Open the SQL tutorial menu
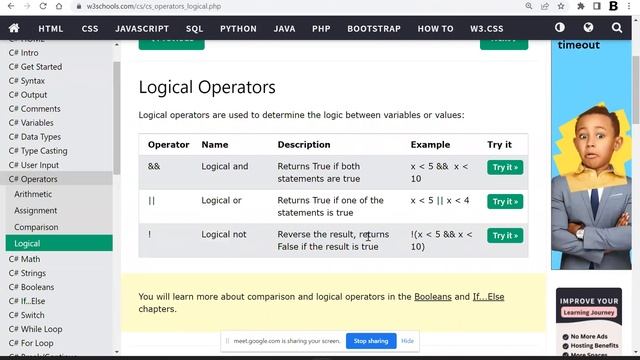 click(x=194, y=29)
